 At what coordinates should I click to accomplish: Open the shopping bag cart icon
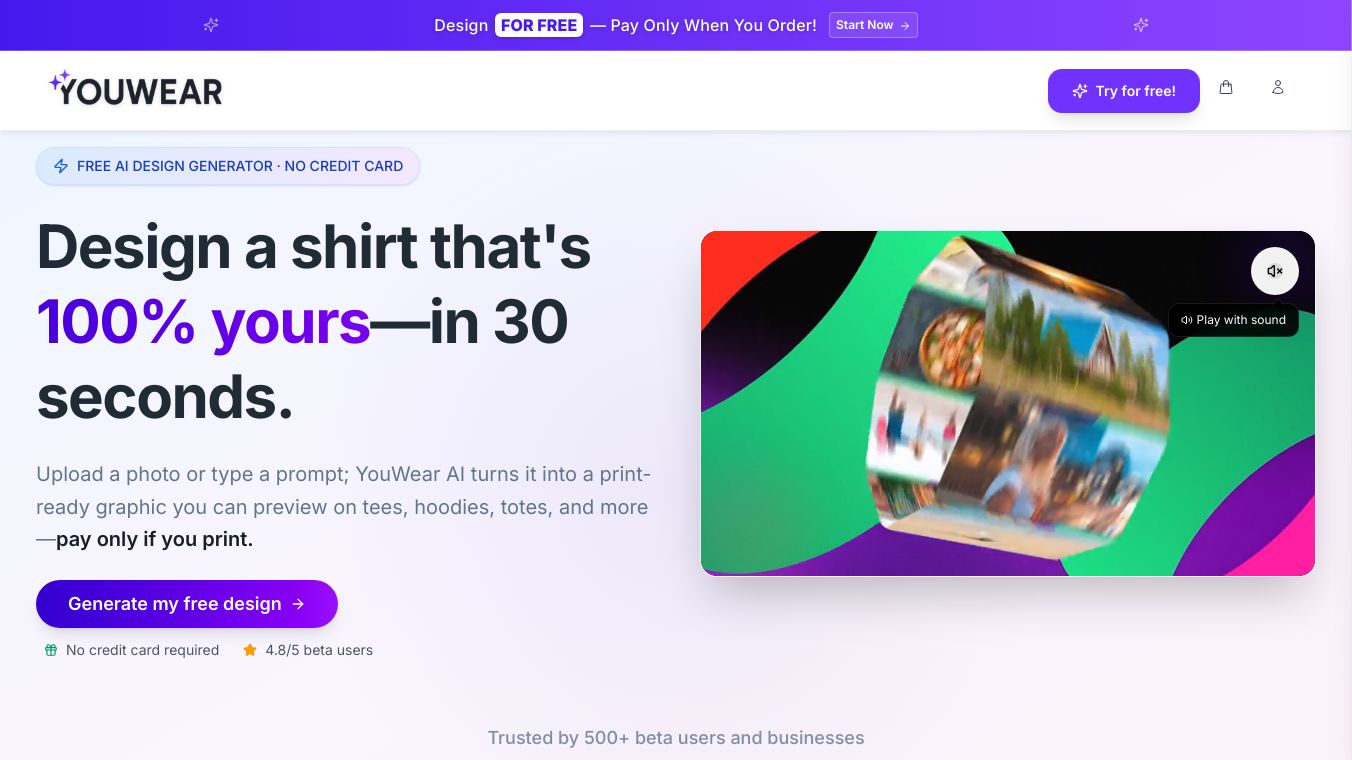click(1226, 87)
